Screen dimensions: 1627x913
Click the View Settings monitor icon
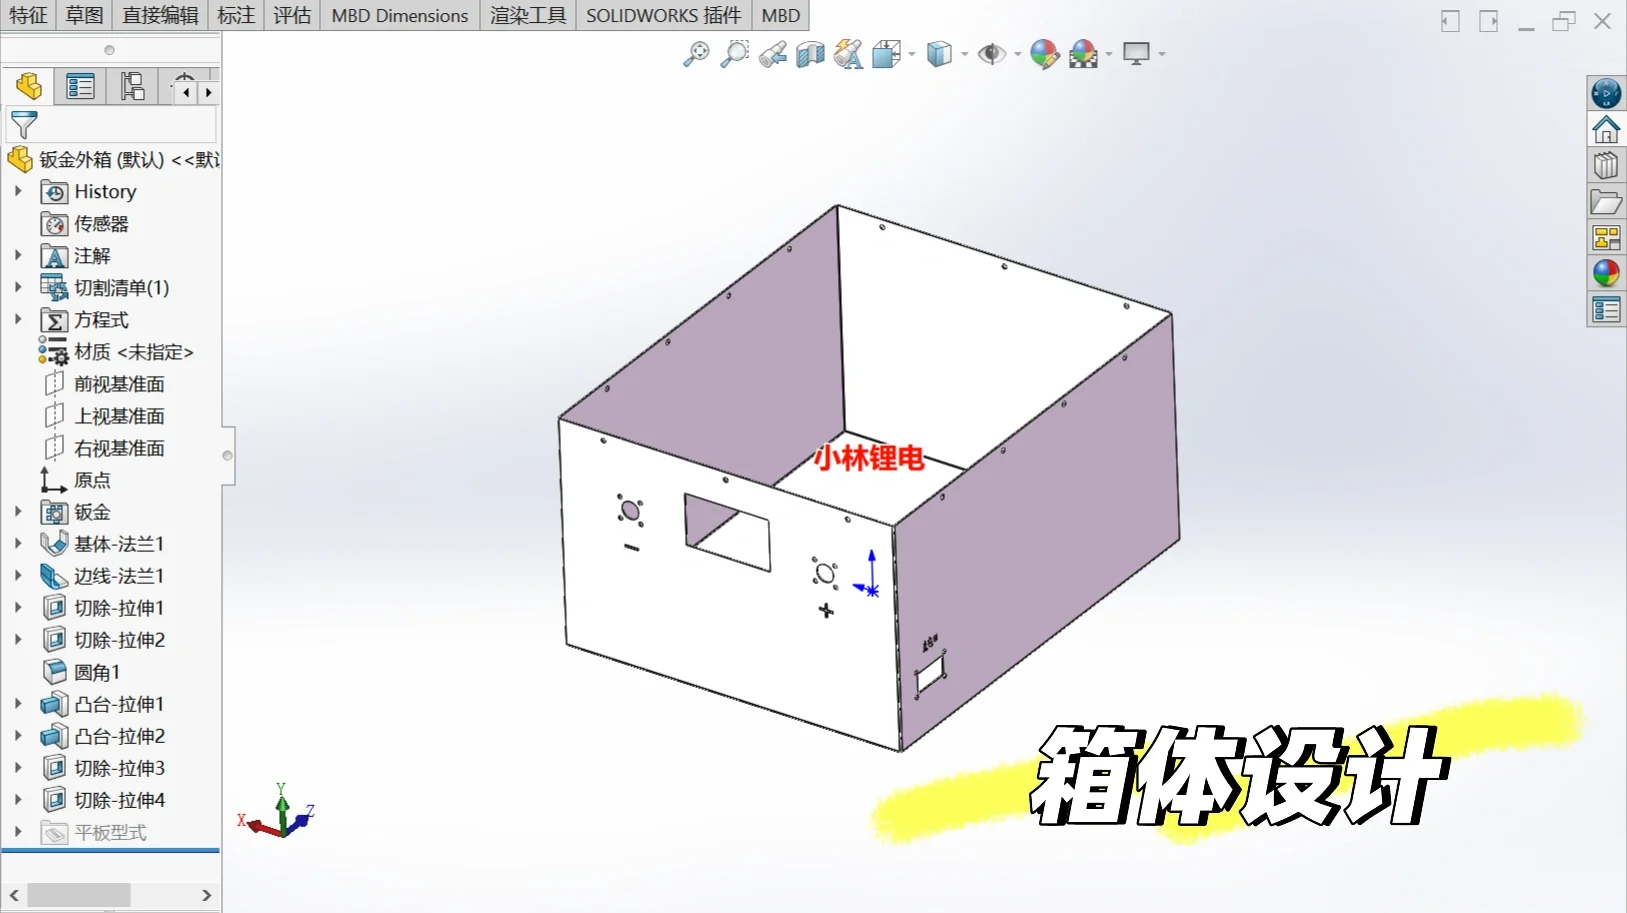(x=1136, y=54)
